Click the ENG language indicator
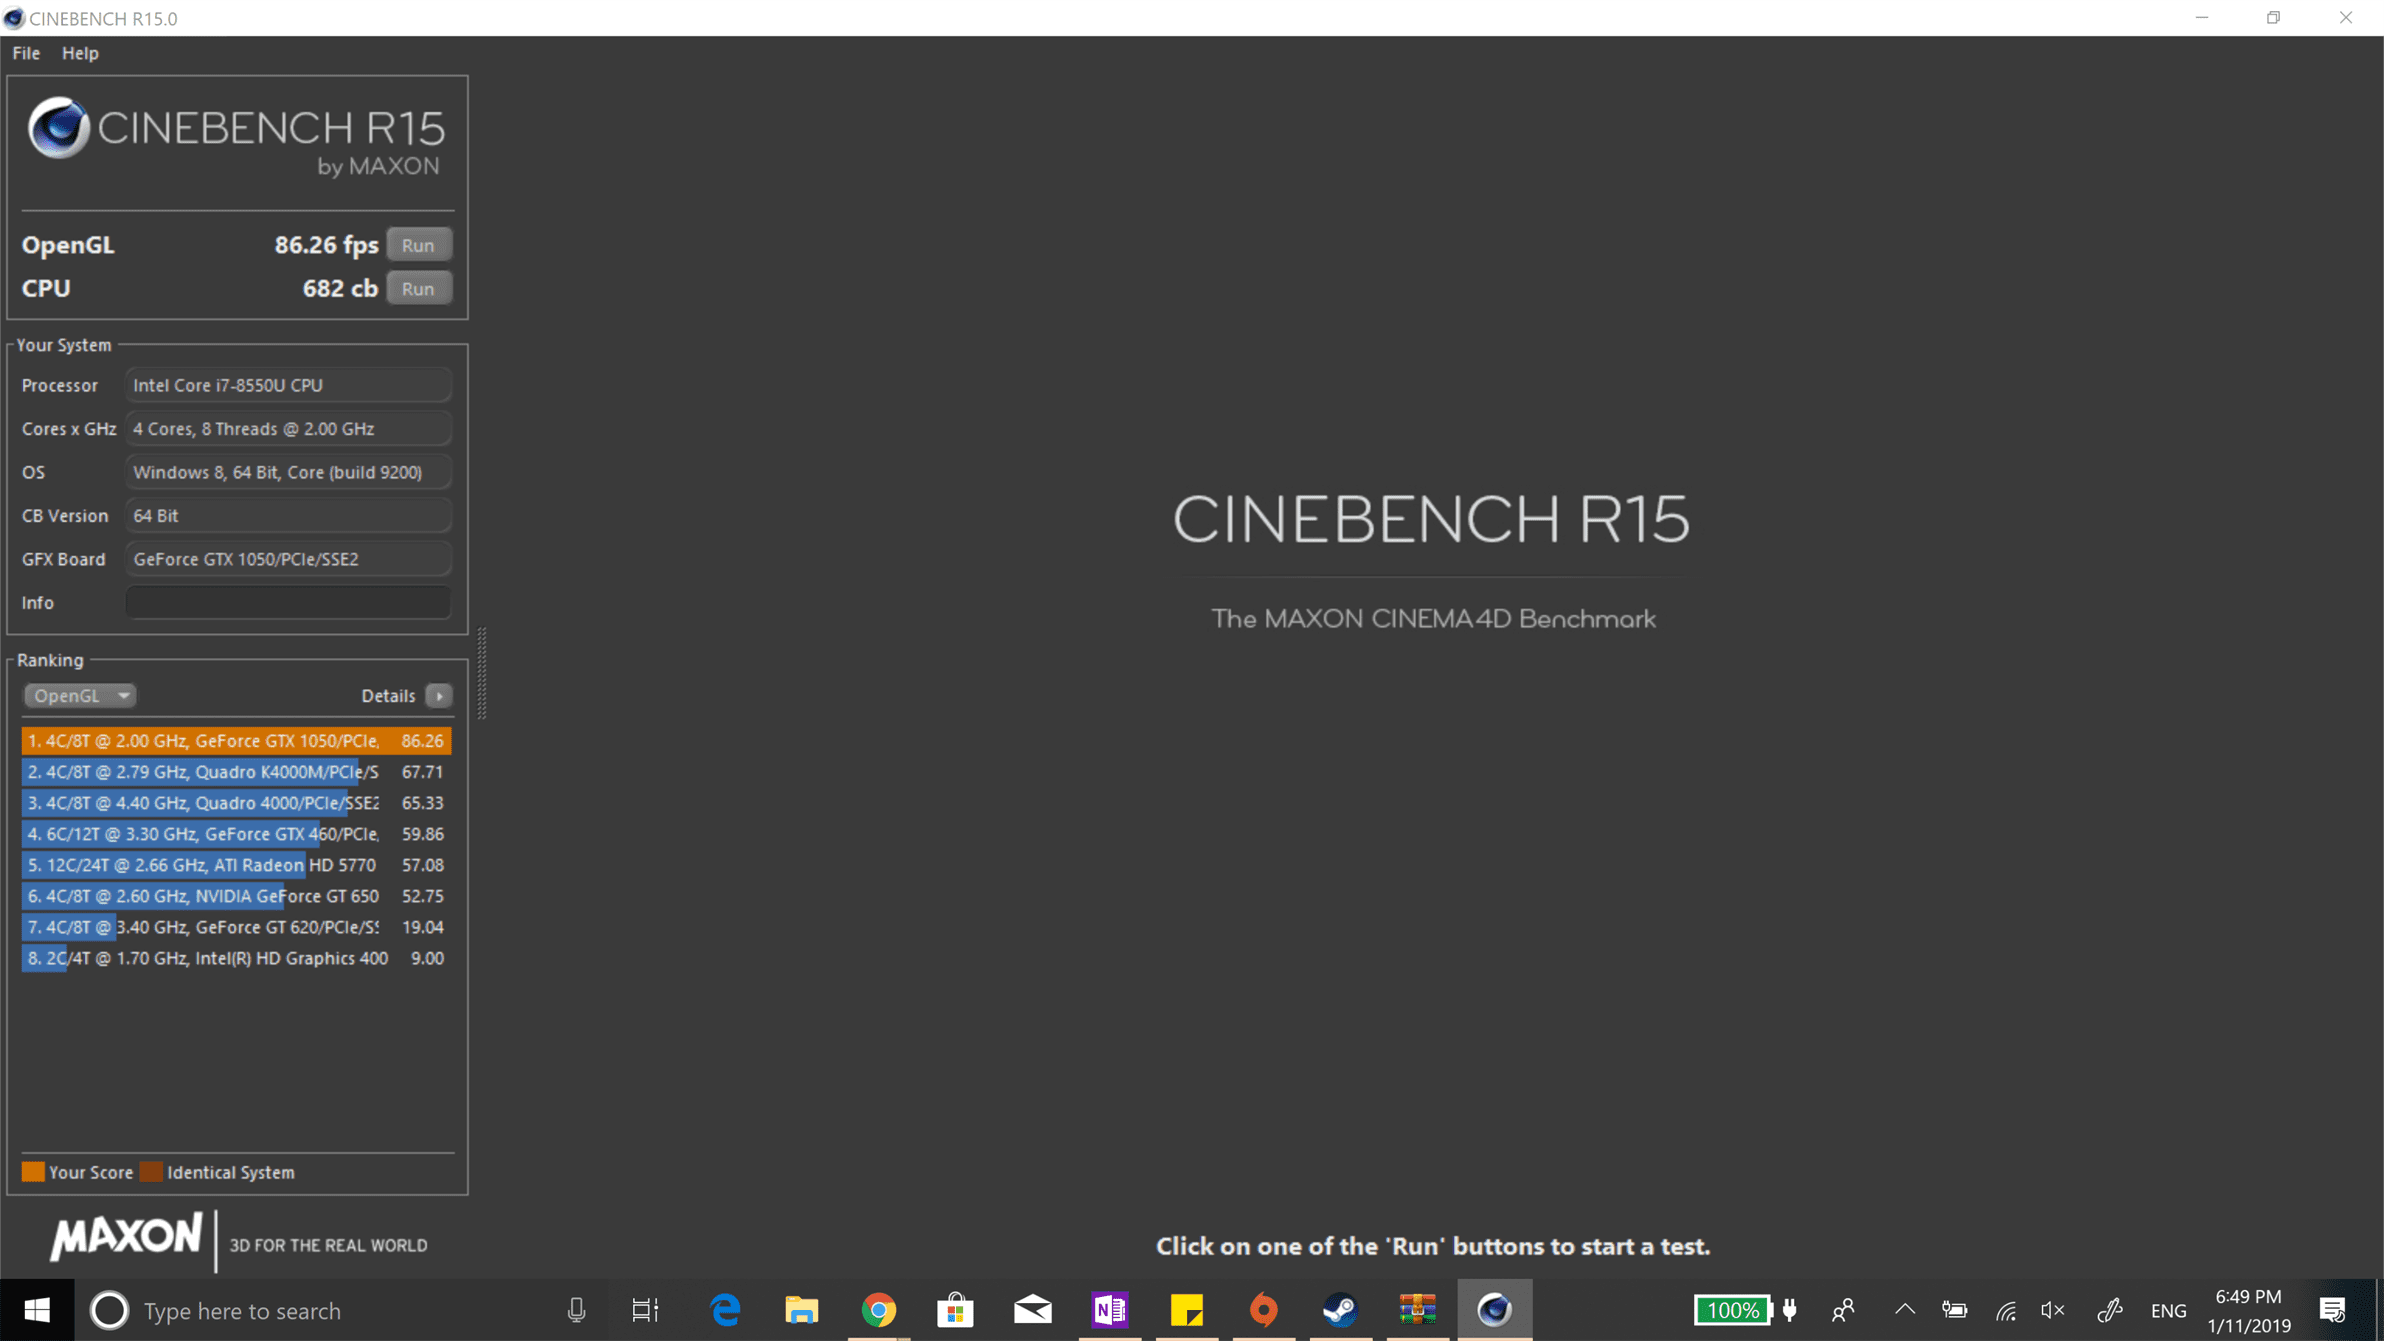 [2168, 1311]
